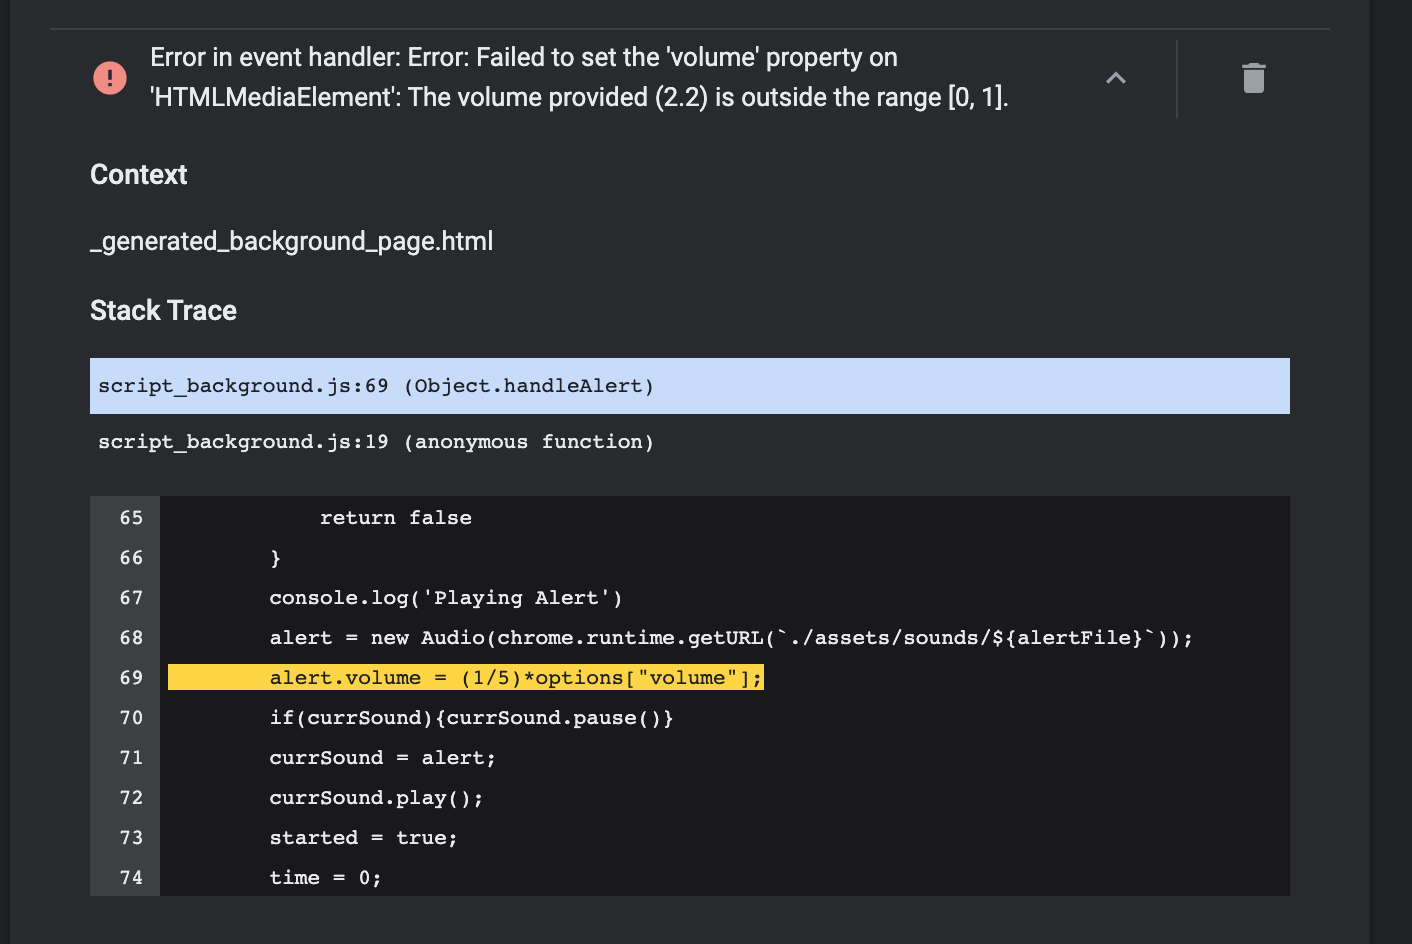Click the 'started = true;' code line
This screenshot has height=944, width=1412.
pos(363,838)
